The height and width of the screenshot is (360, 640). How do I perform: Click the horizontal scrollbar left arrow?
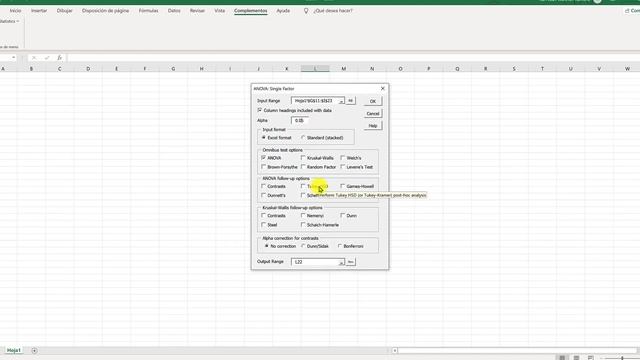pos(395,350)
